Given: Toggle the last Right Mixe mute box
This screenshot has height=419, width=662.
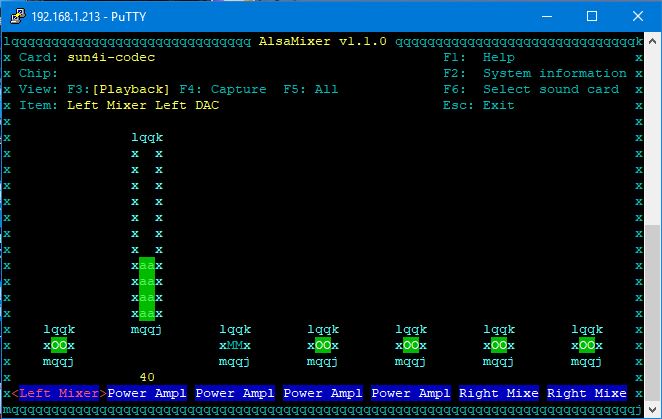Looking at the screenshot, I should click(x=587, y=345).
